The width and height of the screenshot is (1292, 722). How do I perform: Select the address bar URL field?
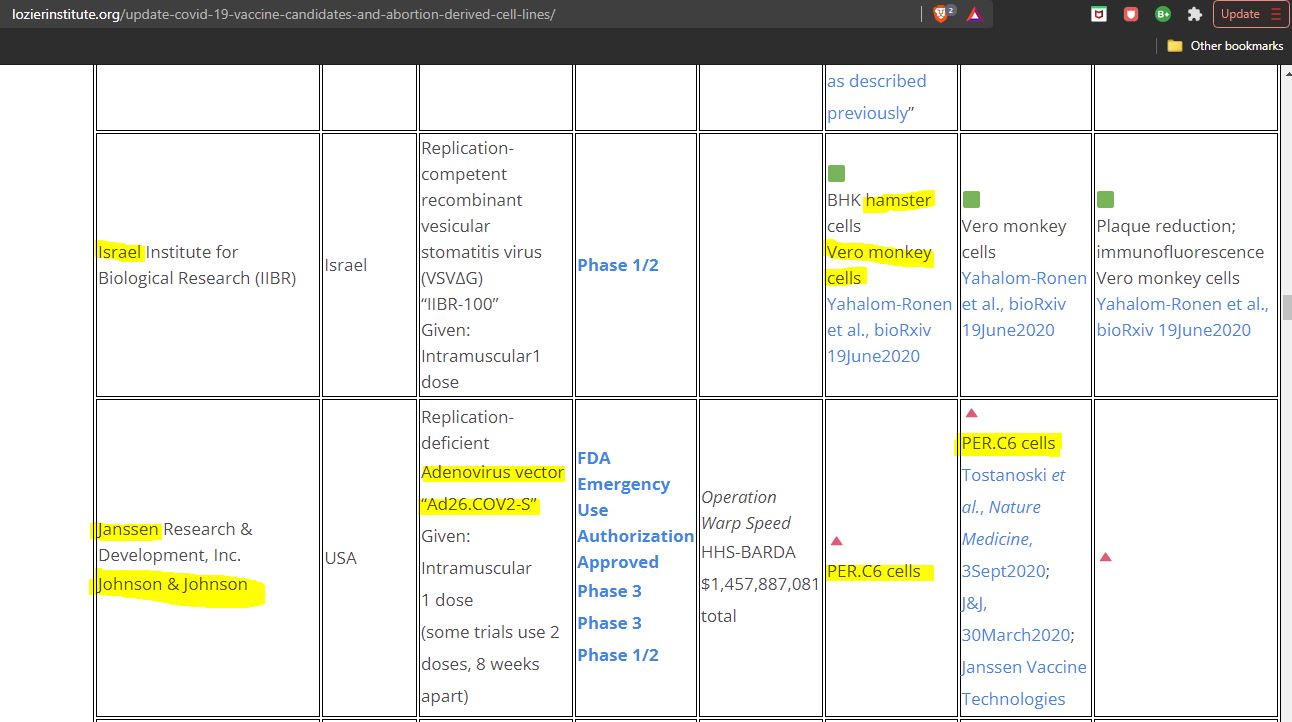point(460,14)
